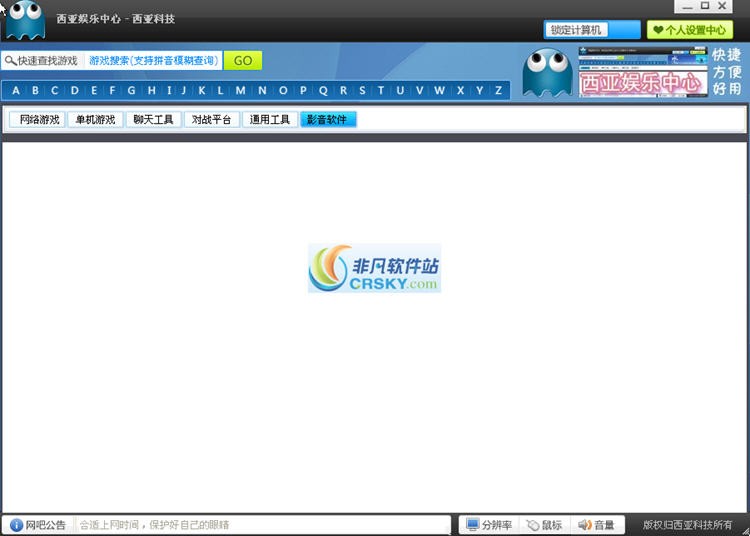This screenshot has height=536, width=750.
Task: Filter games by letter I
Action: tap(169, 90)
